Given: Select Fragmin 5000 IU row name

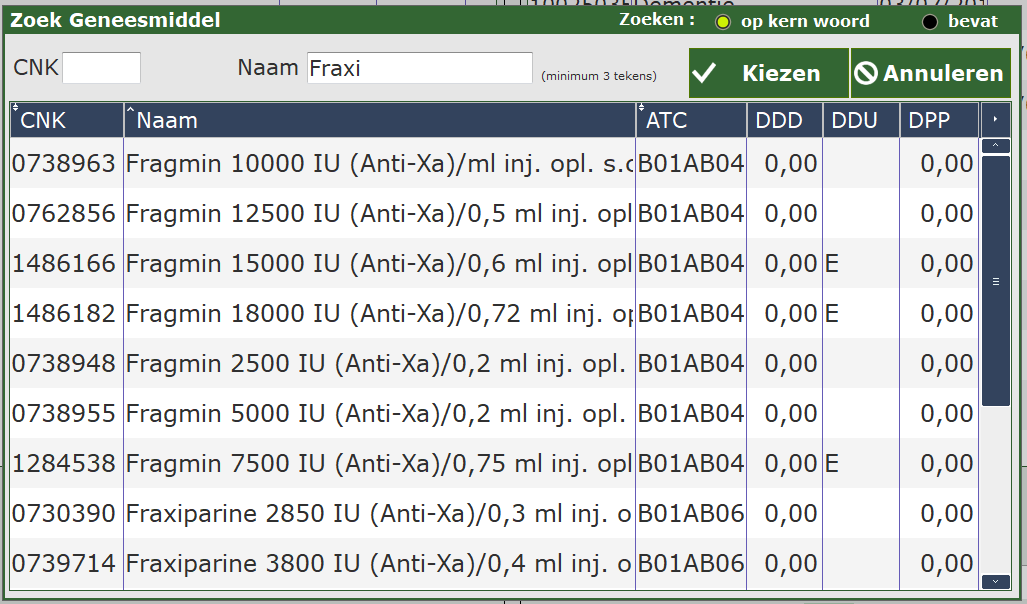Looking at the screenshot, I should click(x=380, y=413).
